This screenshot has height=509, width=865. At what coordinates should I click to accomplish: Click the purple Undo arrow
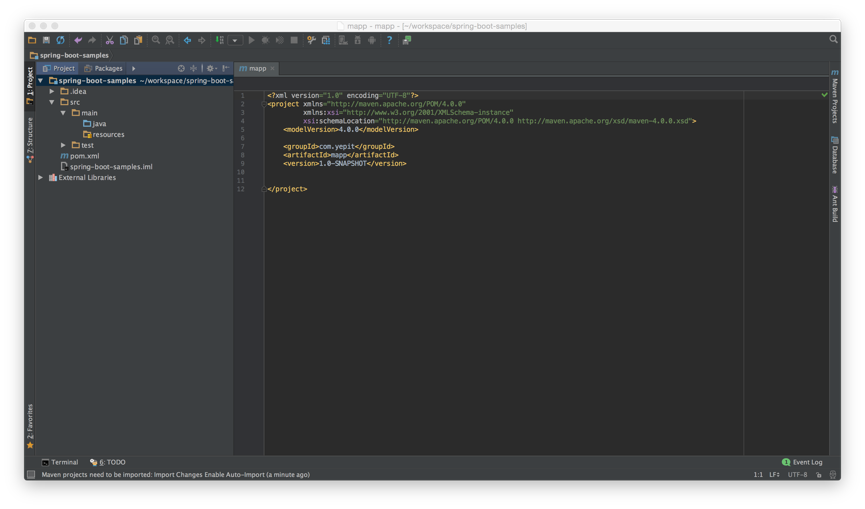click(x=78, y=40)
